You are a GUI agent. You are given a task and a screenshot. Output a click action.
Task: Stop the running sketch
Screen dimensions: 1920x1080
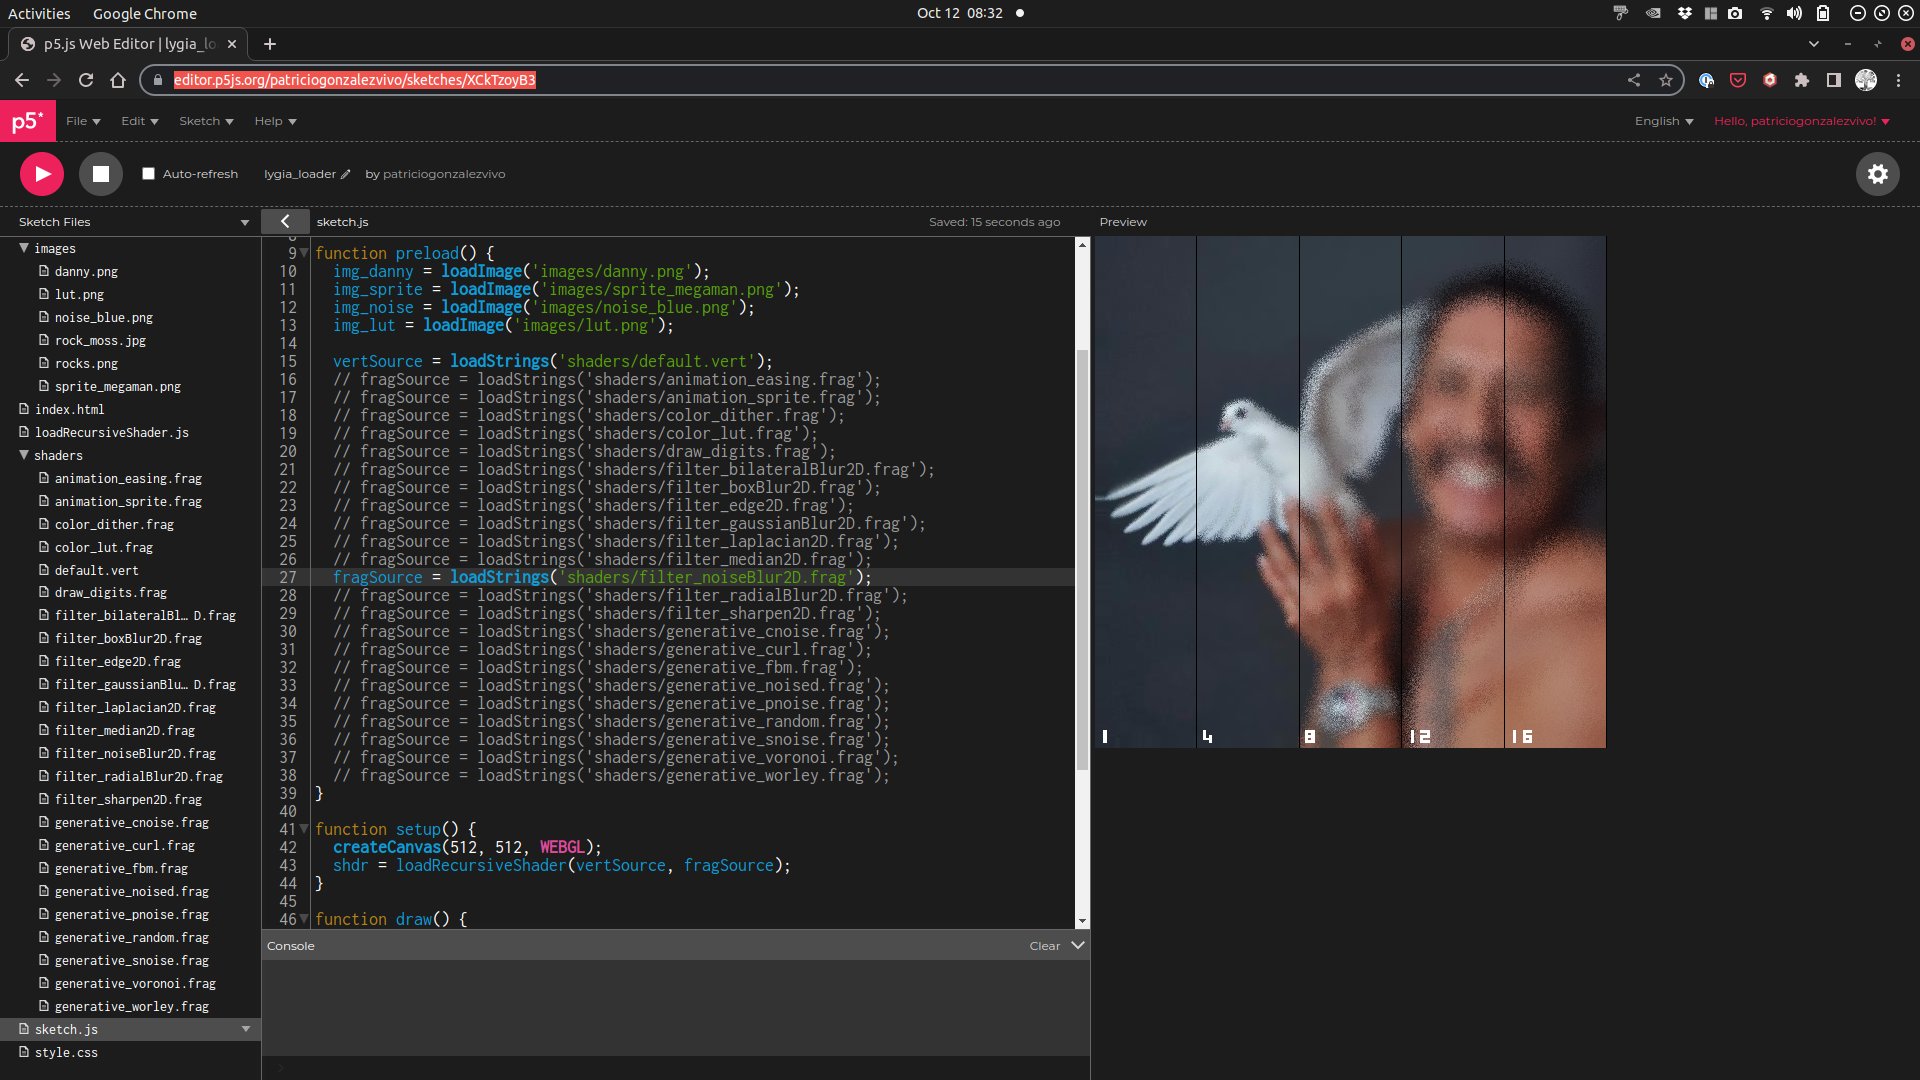click(x=101, y=174)
